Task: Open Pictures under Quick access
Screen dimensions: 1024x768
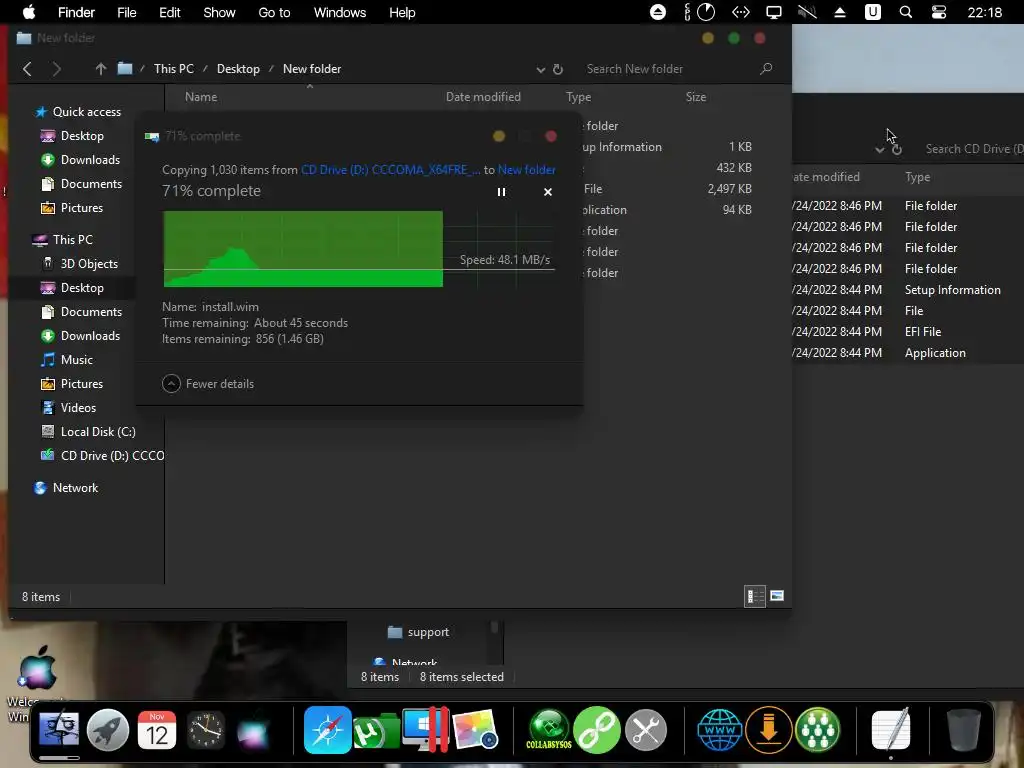Action: (x=82, y=208)
